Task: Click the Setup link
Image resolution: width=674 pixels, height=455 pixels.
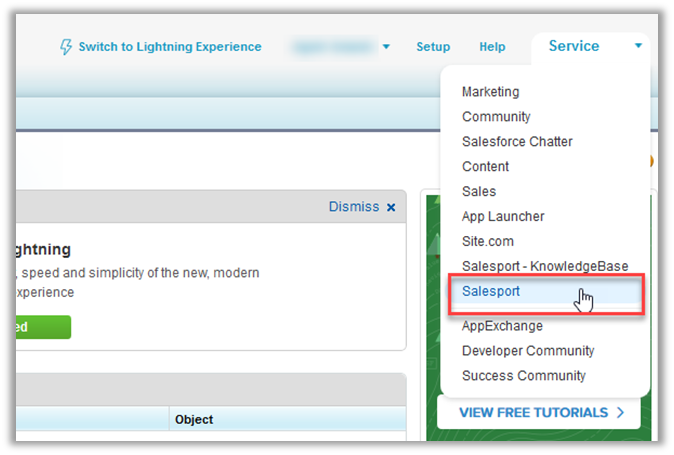Action: [433, 47]
